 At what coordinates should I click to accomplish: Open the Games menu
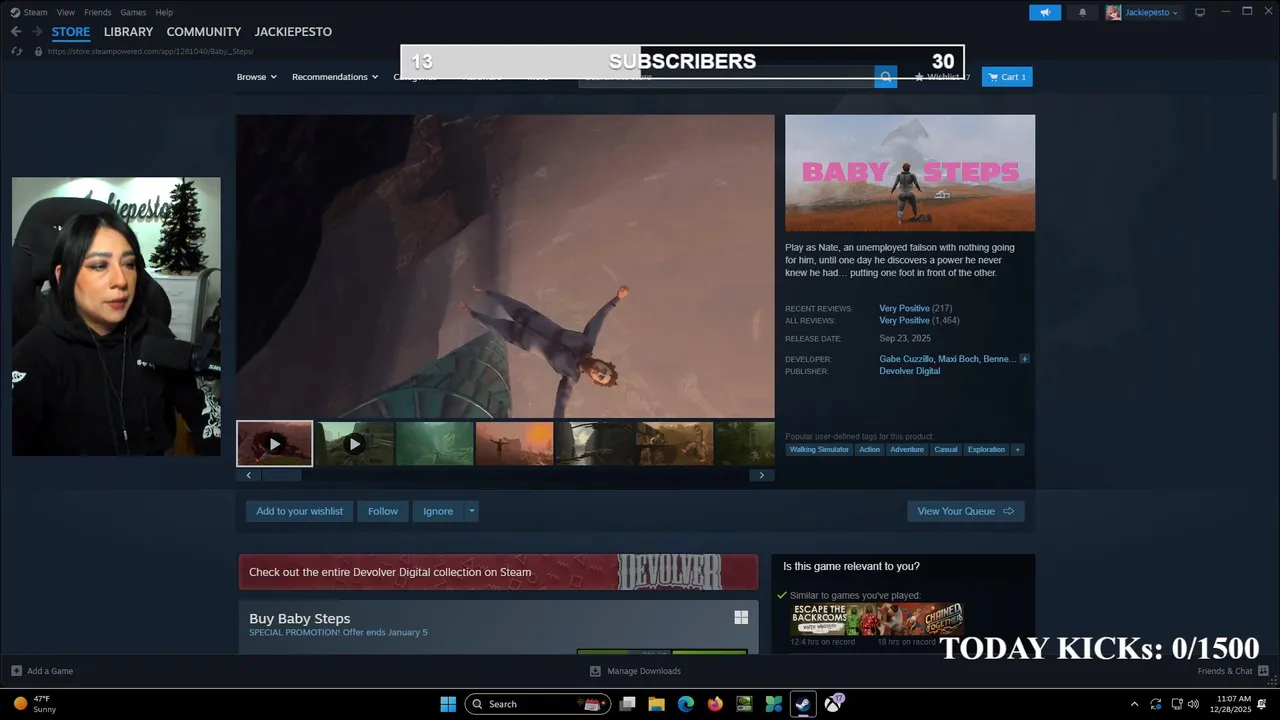coord(133,12)
